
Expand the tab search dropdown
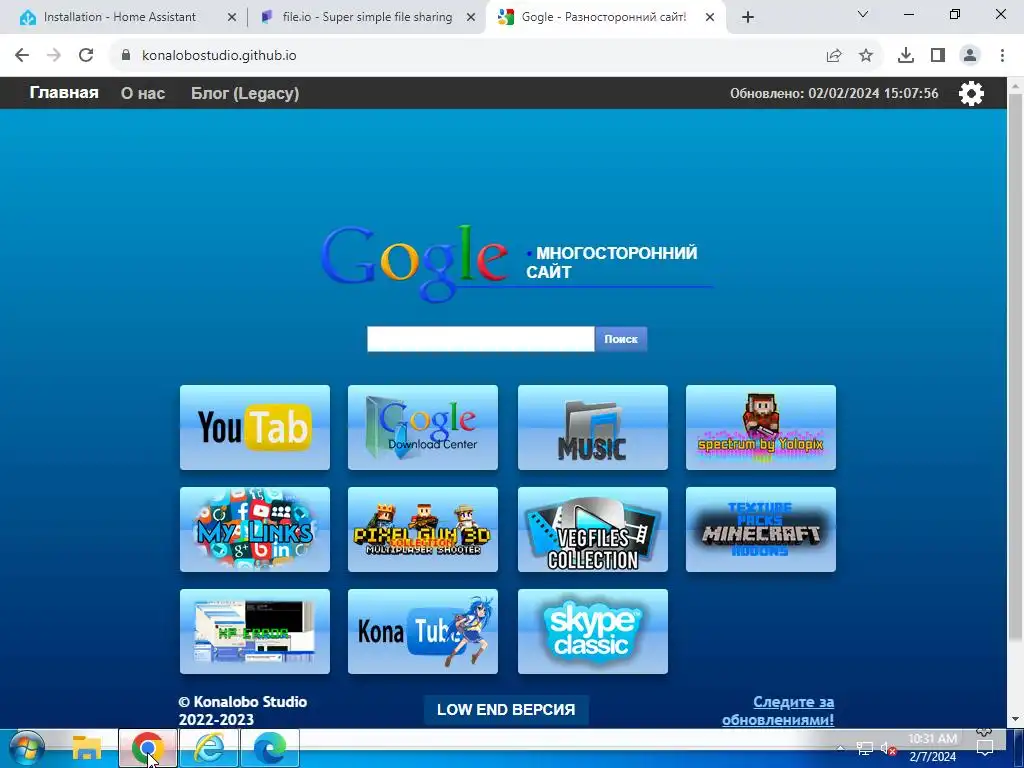tap(863, 14)
